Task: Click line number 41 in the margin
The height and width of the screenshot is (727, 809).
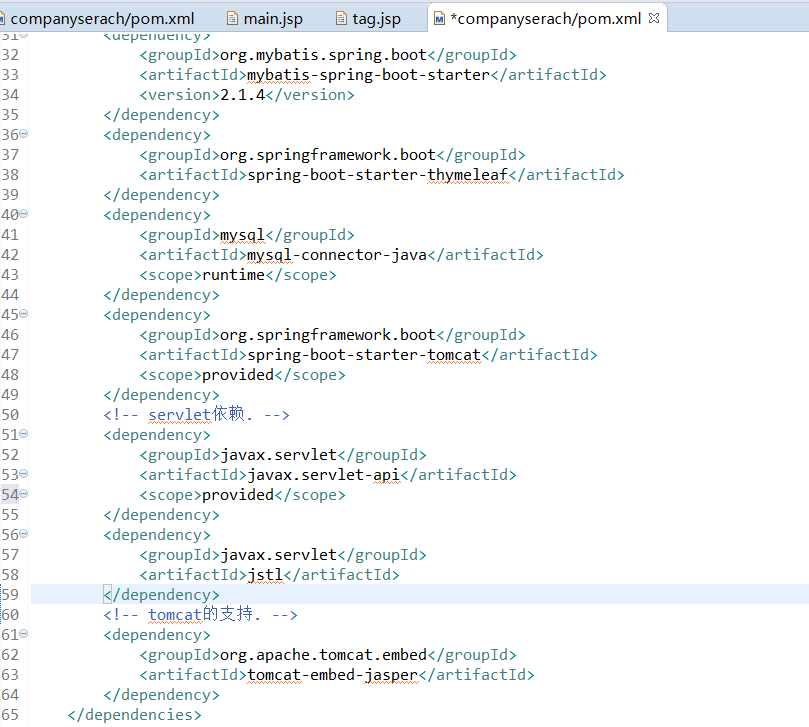Action: (x=9, y=234)
